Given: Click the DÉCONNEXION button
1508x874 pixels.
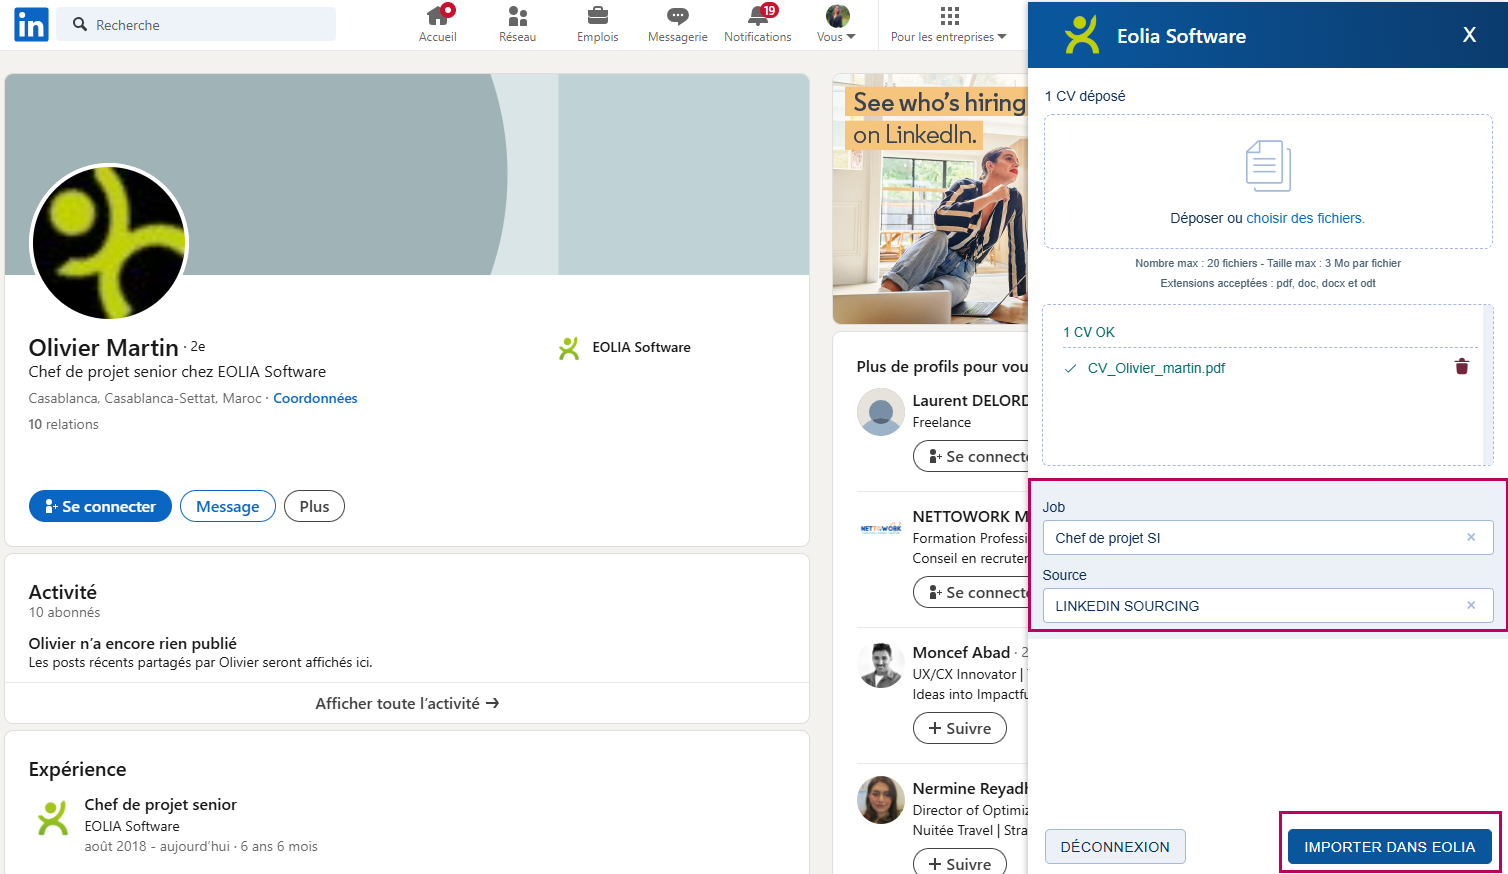Looking at the screenshot, I should [1114, 847].
